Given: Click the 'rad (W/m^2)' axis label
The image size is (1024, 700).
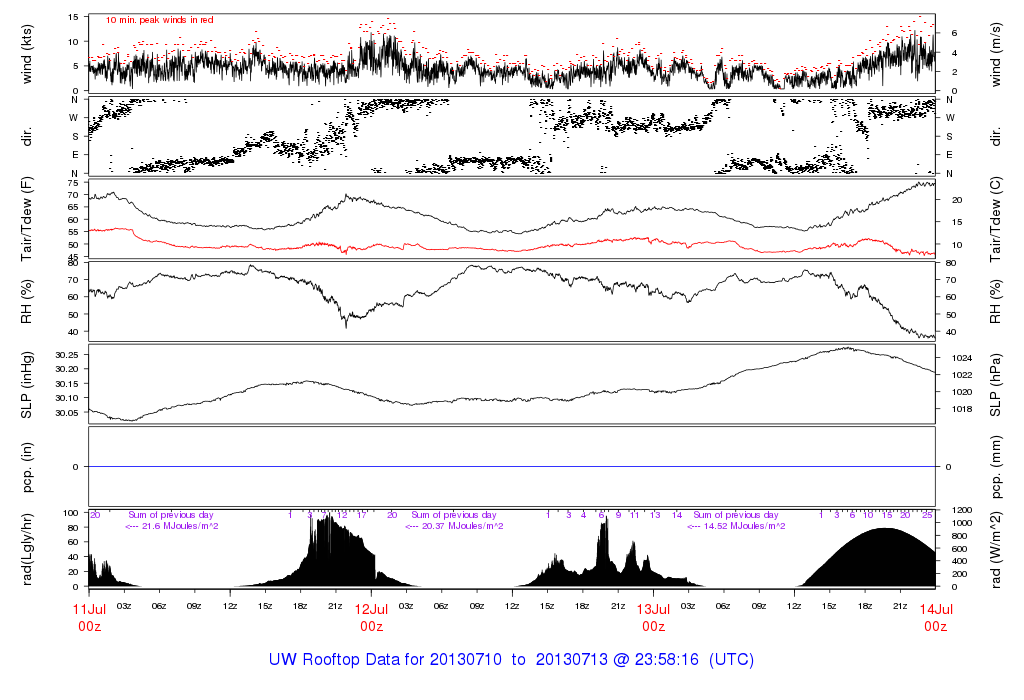Looking at the screenshot, I should 999,549.
